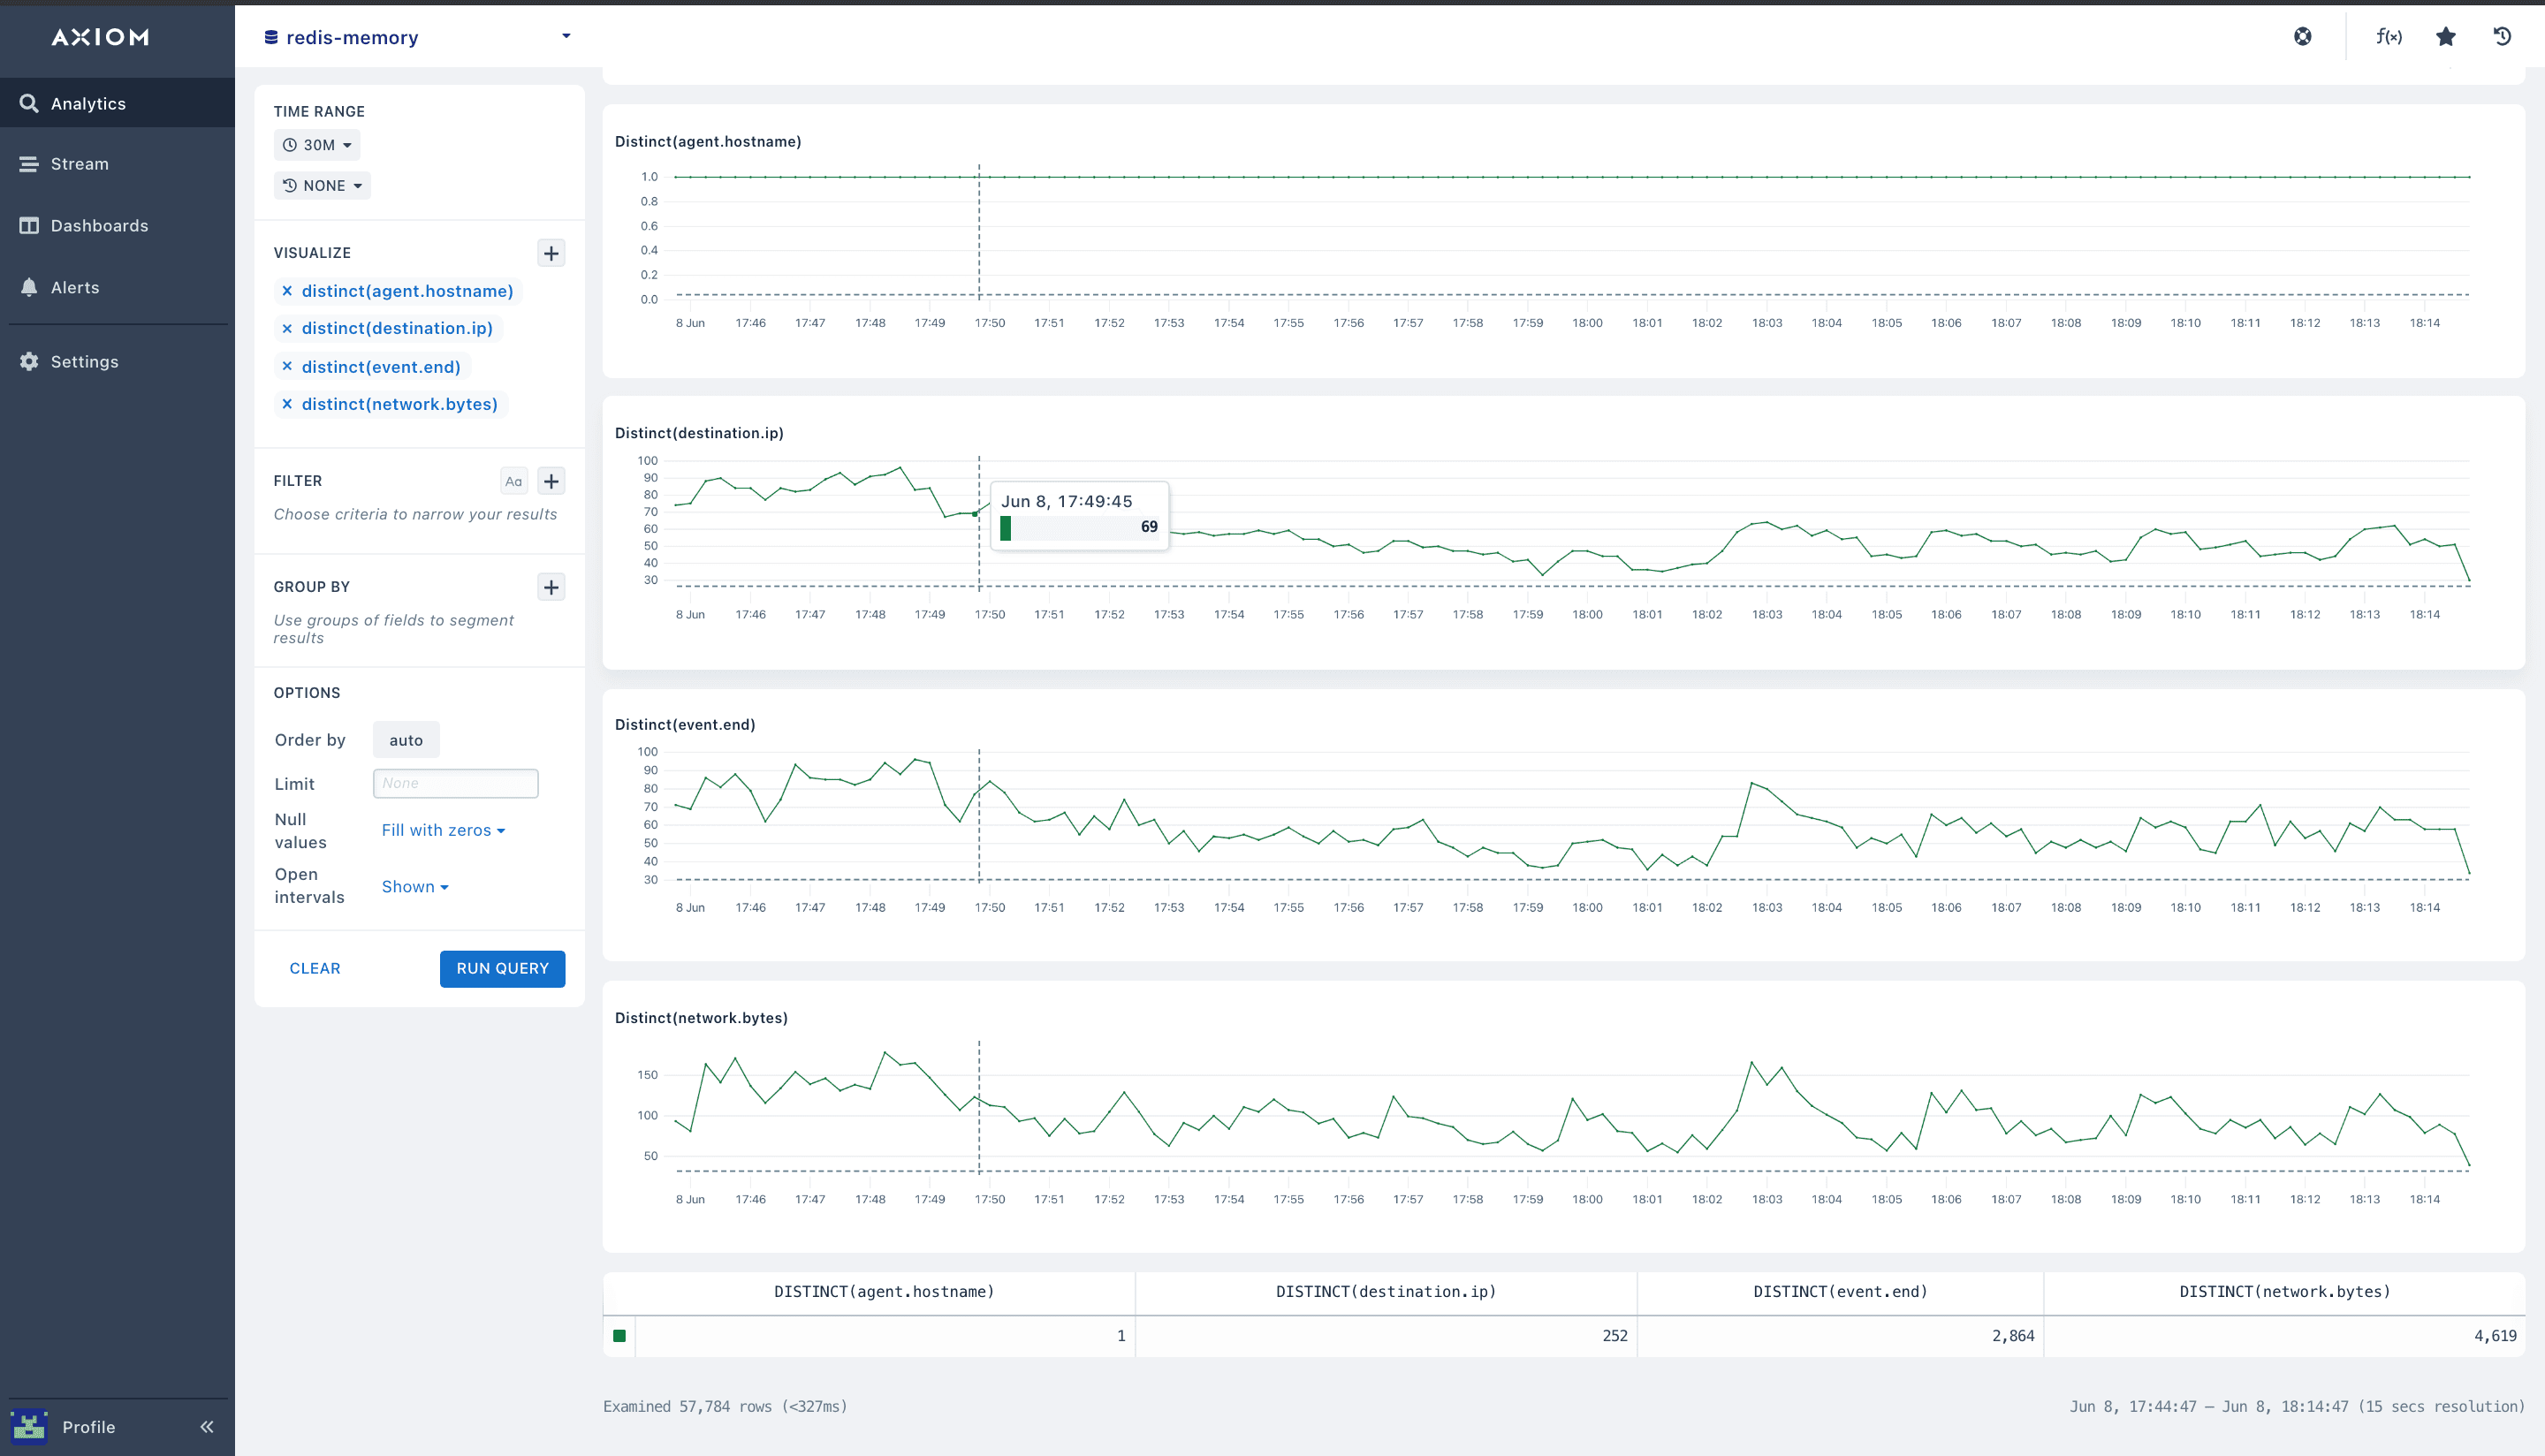This screenshot has width=2545, height=1456.
Task: Add a filter using the plus icon
Action: [551, 481]
